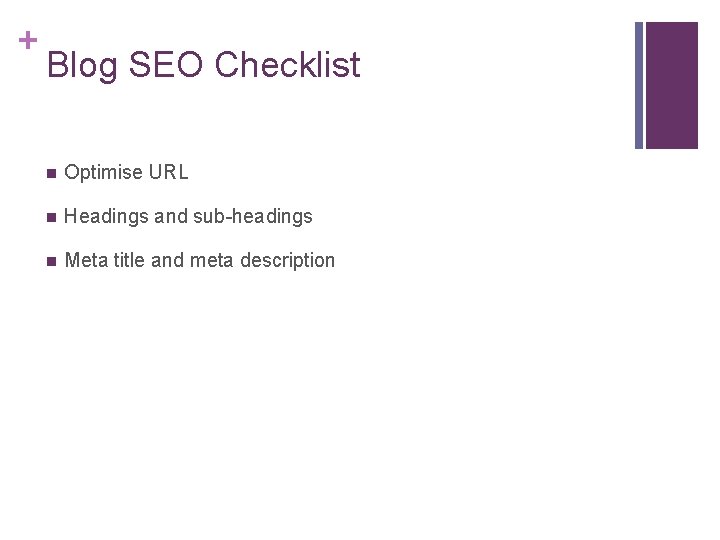Click the purple plus sign icon
This screenshot has width=720, height=540.
click(x=28, y=41)
